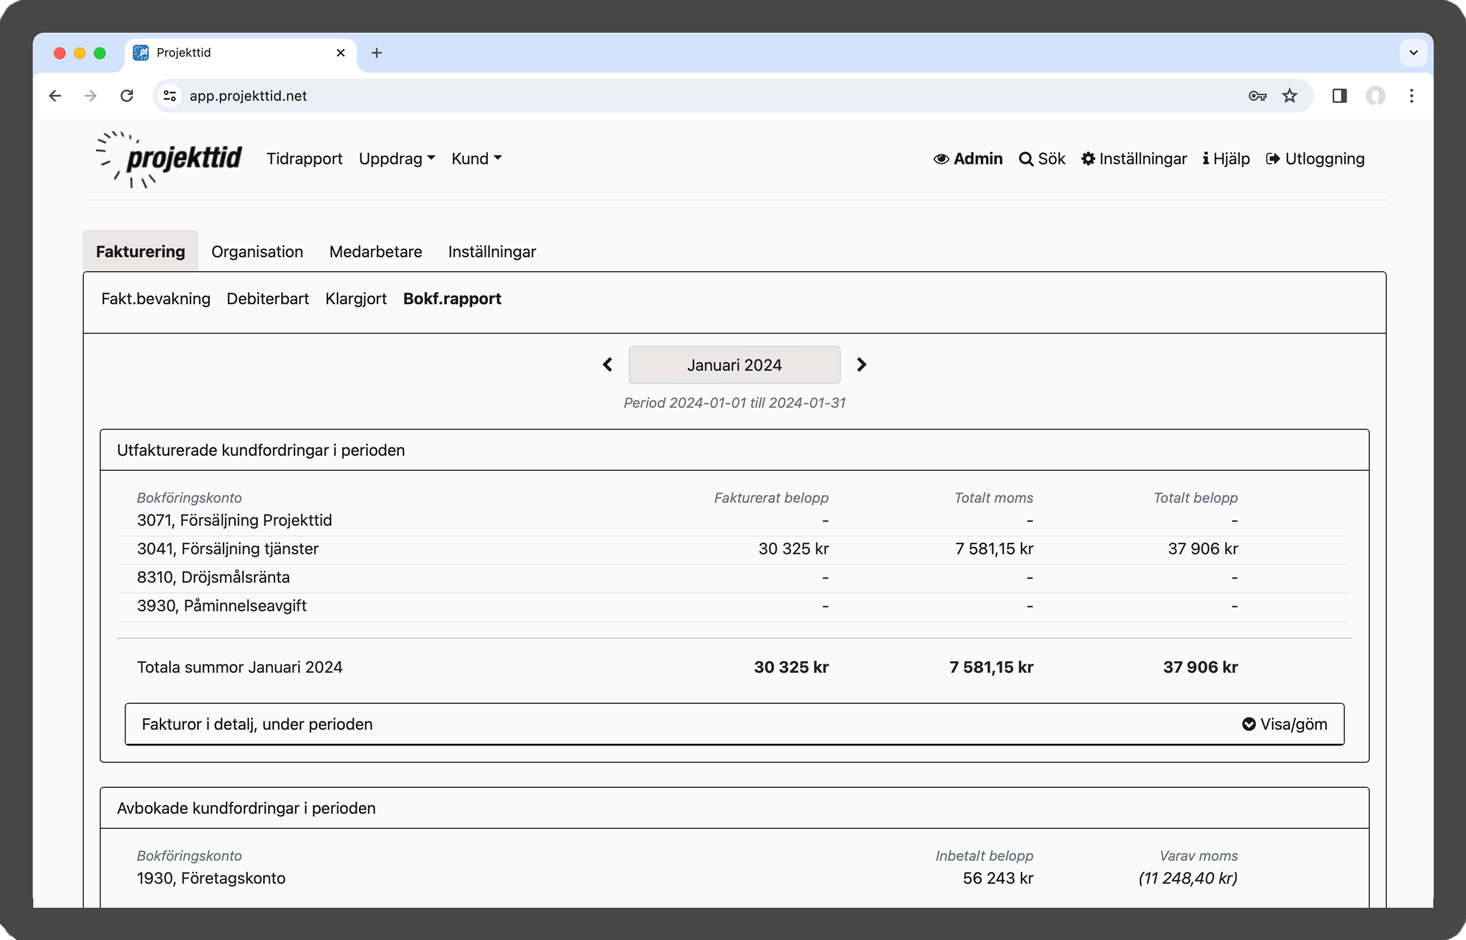Advance to next month with right chevron
The width and height of the screenshot is (1466, 940).
tap(861, 365)
